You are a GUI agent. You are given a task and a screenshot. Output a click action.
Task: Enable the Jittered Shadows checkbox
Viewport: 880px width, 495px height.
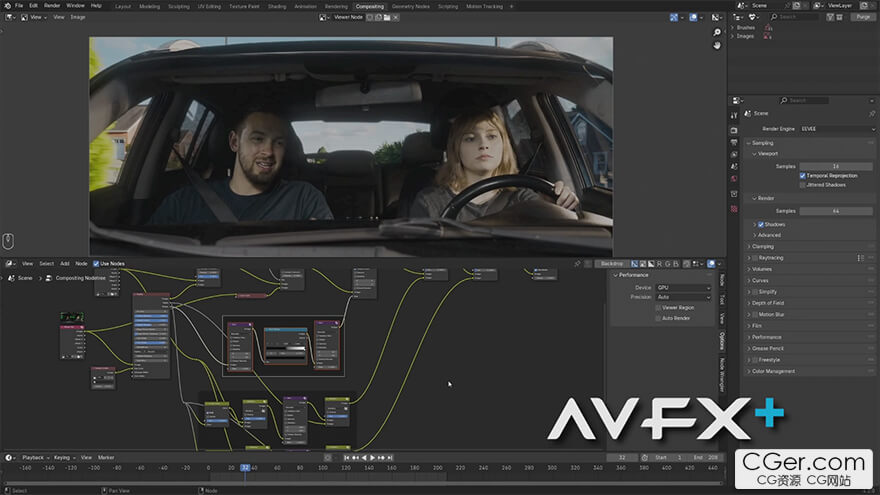point(803,185)
